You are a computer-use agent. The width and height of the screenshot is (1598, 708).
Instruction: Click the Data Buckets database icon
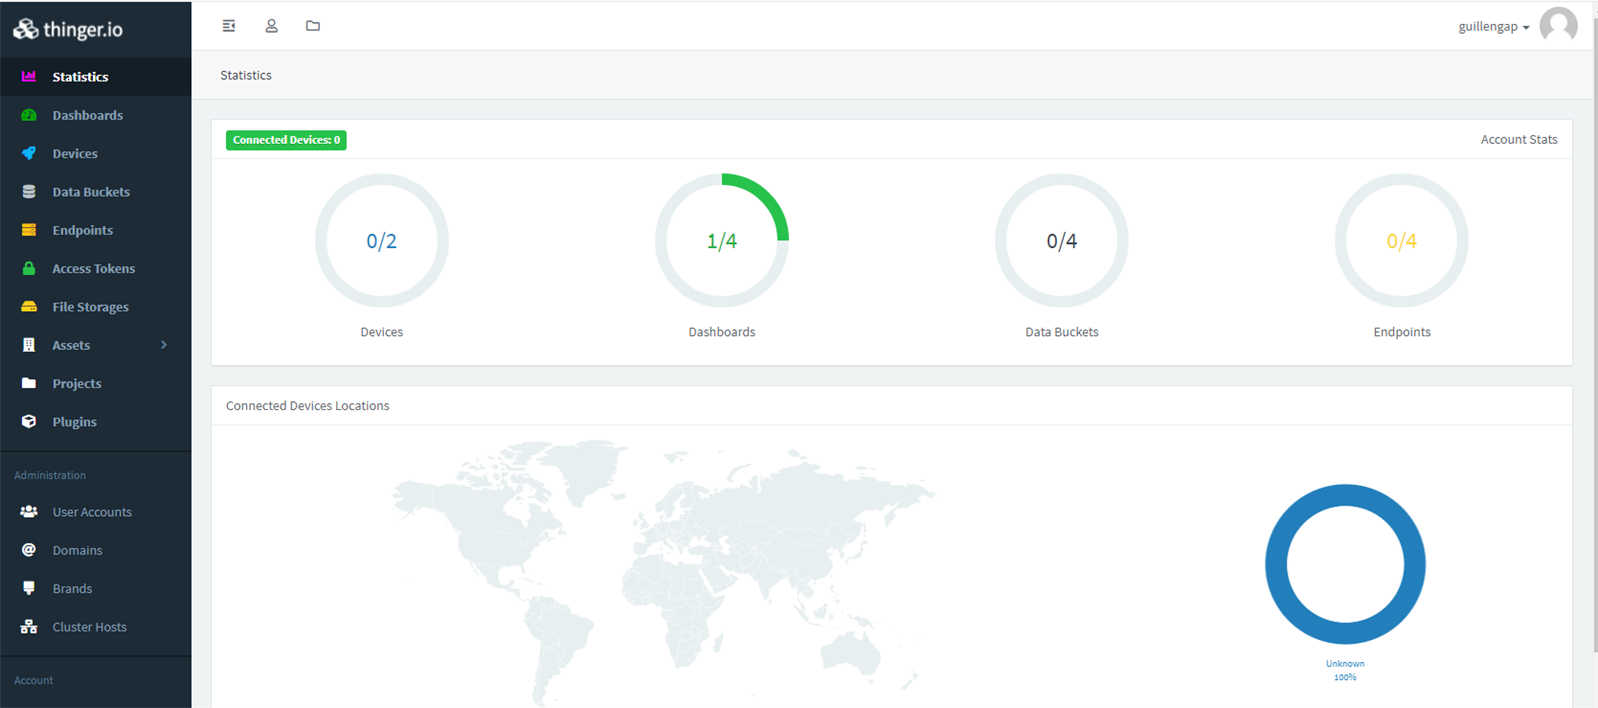coord(29,192)
